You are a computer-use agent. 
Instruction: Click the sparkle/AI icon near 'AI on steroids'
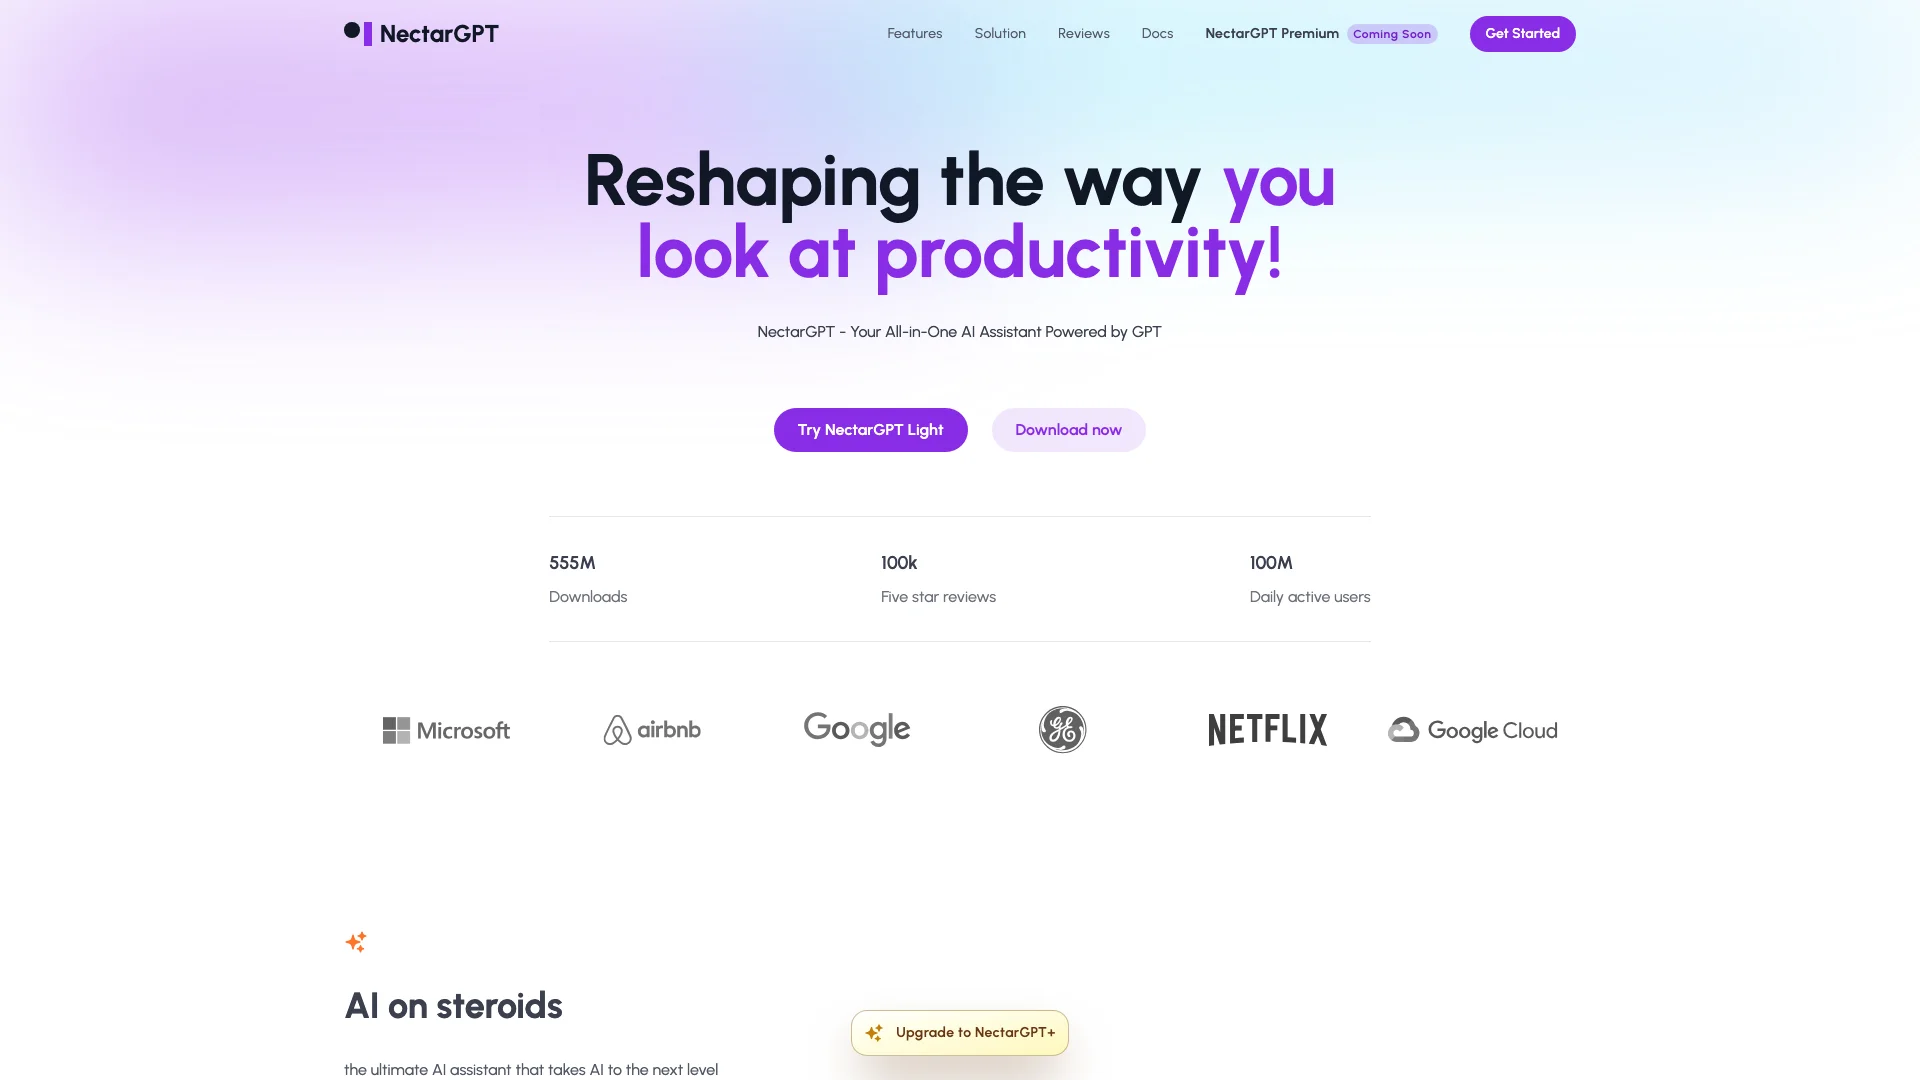[x=356, y=942]
